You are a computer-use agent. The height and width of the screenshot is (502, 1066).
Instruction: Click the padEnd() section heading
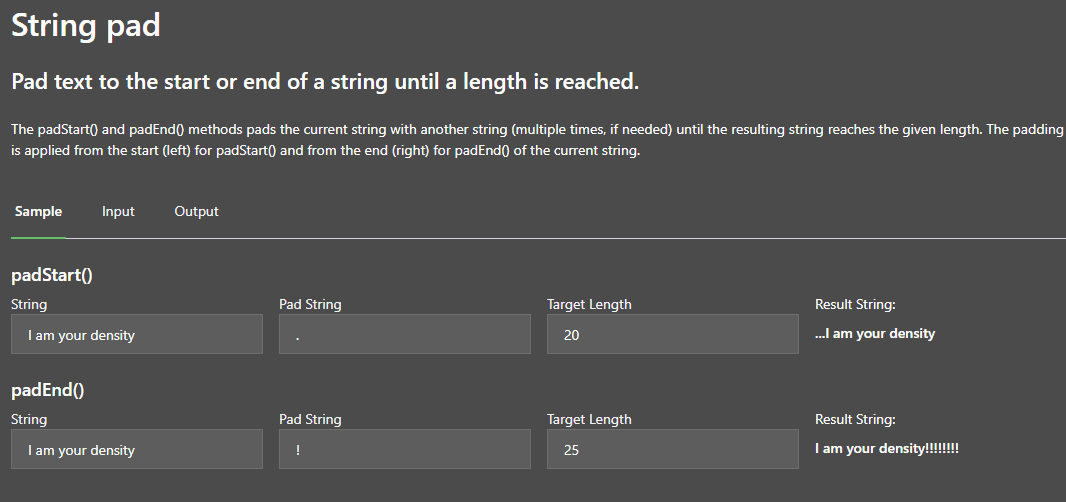[x=48, y=391]
